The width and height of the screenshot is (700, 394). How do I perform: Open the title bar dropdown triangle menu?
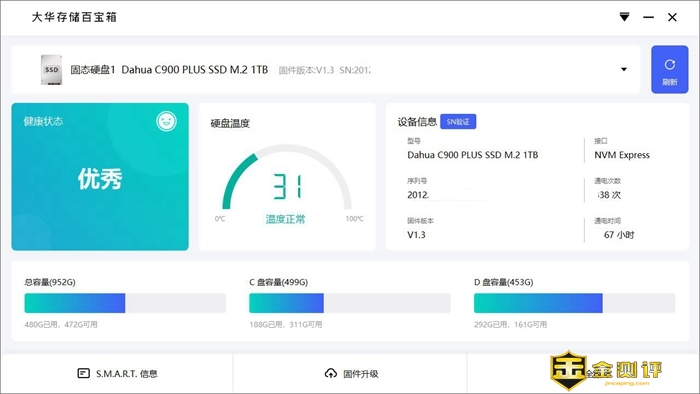624,17
